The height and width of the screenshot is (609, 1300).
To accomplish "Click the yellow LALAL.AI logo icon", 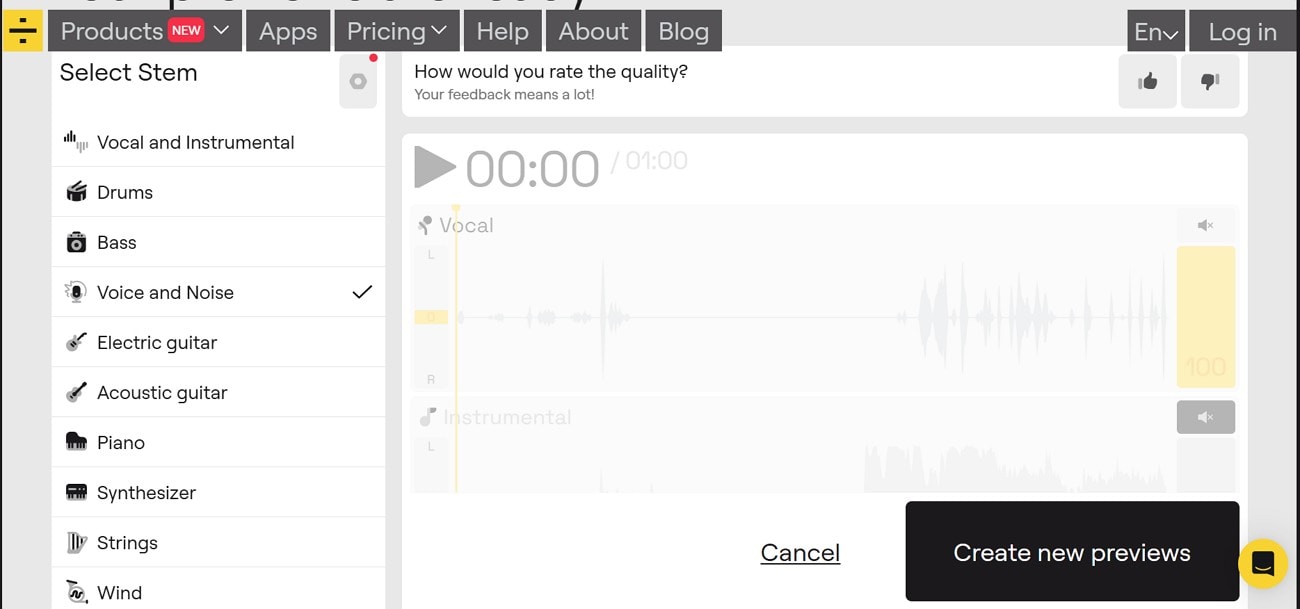I will [x=22, y=31].
